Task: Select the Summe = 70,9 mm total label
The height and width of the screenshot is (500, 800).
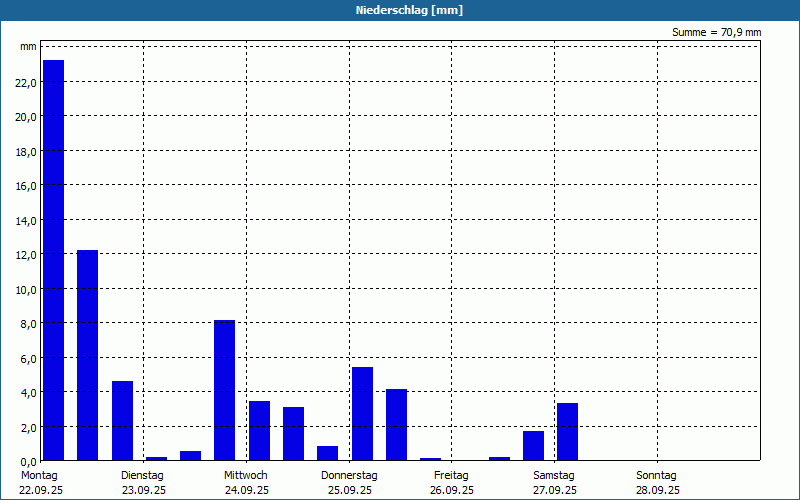Action: click(716, 32)
